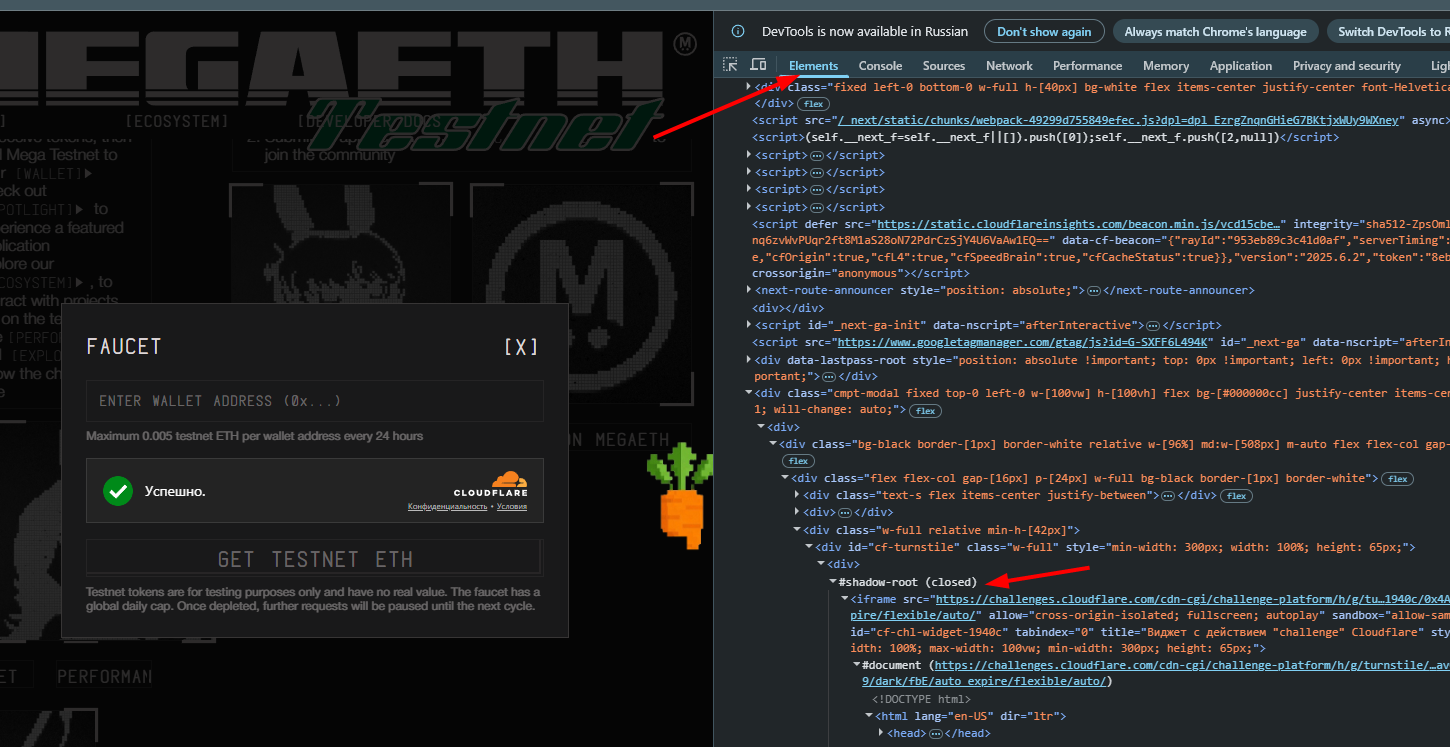This screenshot has height=747, width=1450.
Task: Open the iframe src challenges.cloudflare.com link
Action: coord(1192,599)
